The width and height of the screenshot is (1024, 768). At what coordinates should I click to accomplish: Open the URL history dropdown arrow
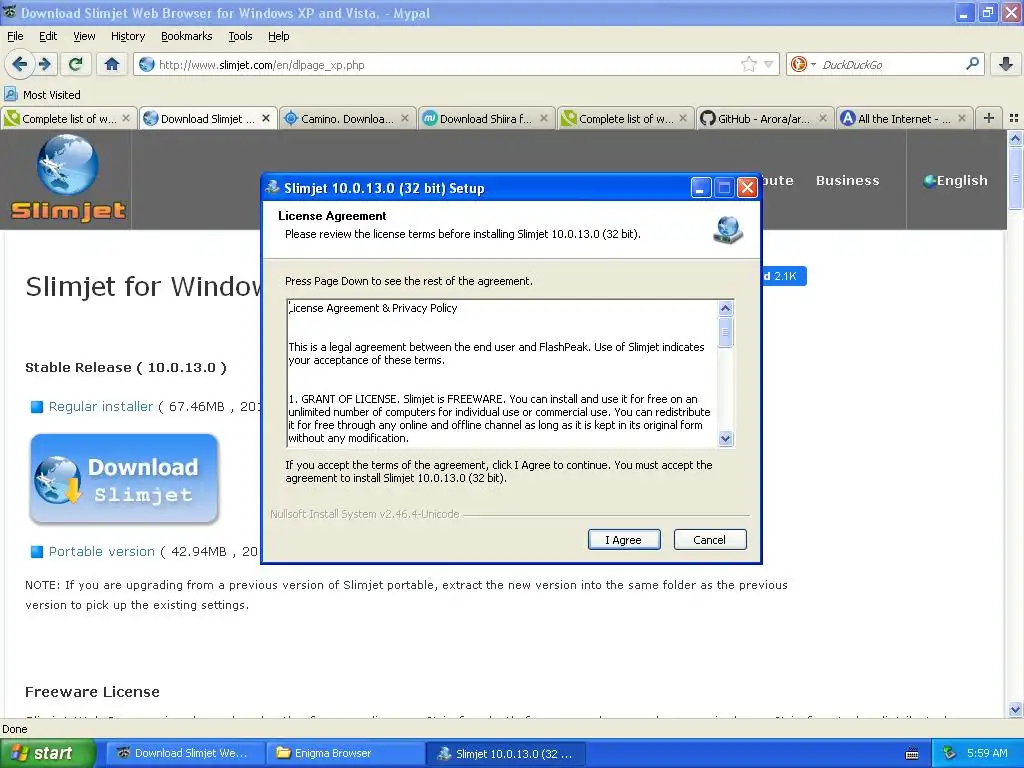(768, 64)
